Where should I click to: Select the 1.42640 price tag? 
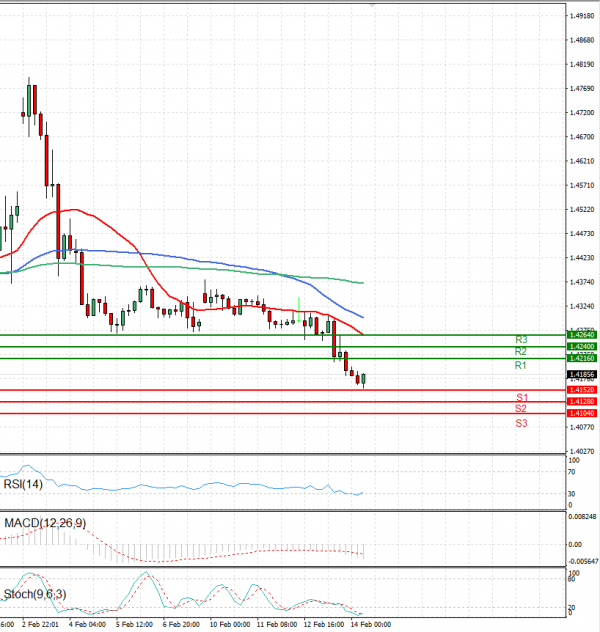tap(582, 335)
